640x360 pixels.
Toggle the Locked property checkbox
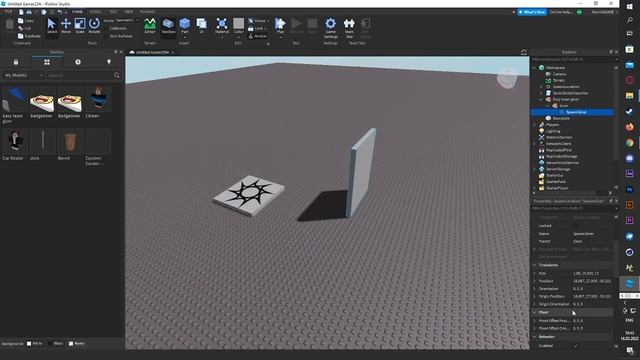point(576,226)
